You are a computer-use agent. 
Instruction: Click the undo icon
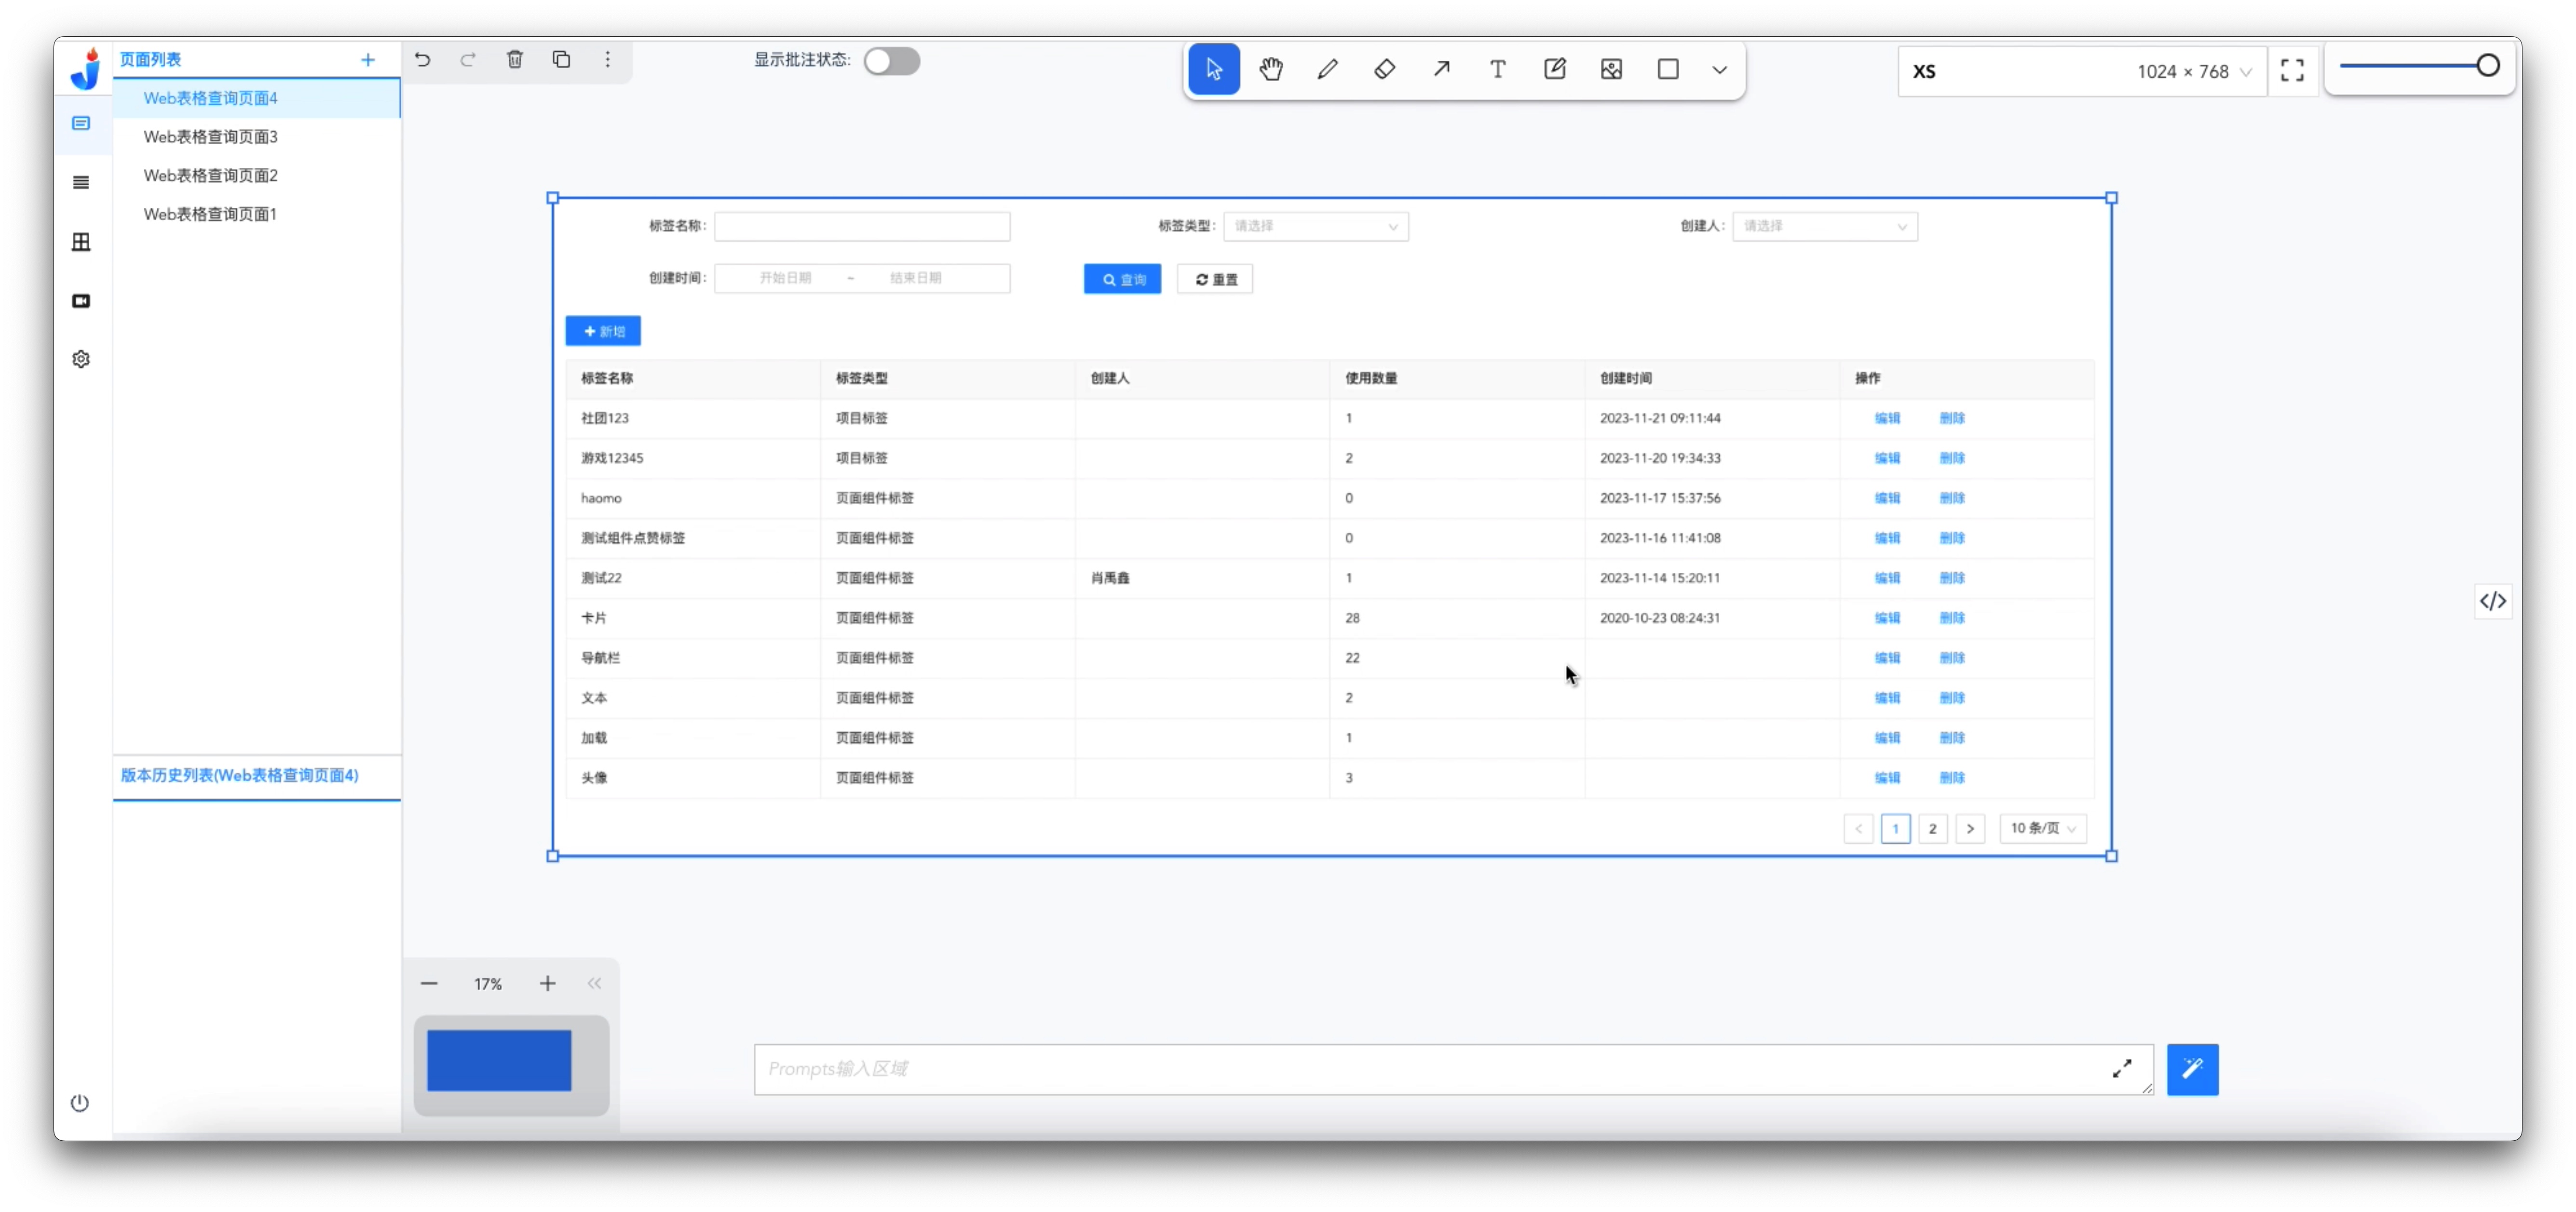point(423,60)
